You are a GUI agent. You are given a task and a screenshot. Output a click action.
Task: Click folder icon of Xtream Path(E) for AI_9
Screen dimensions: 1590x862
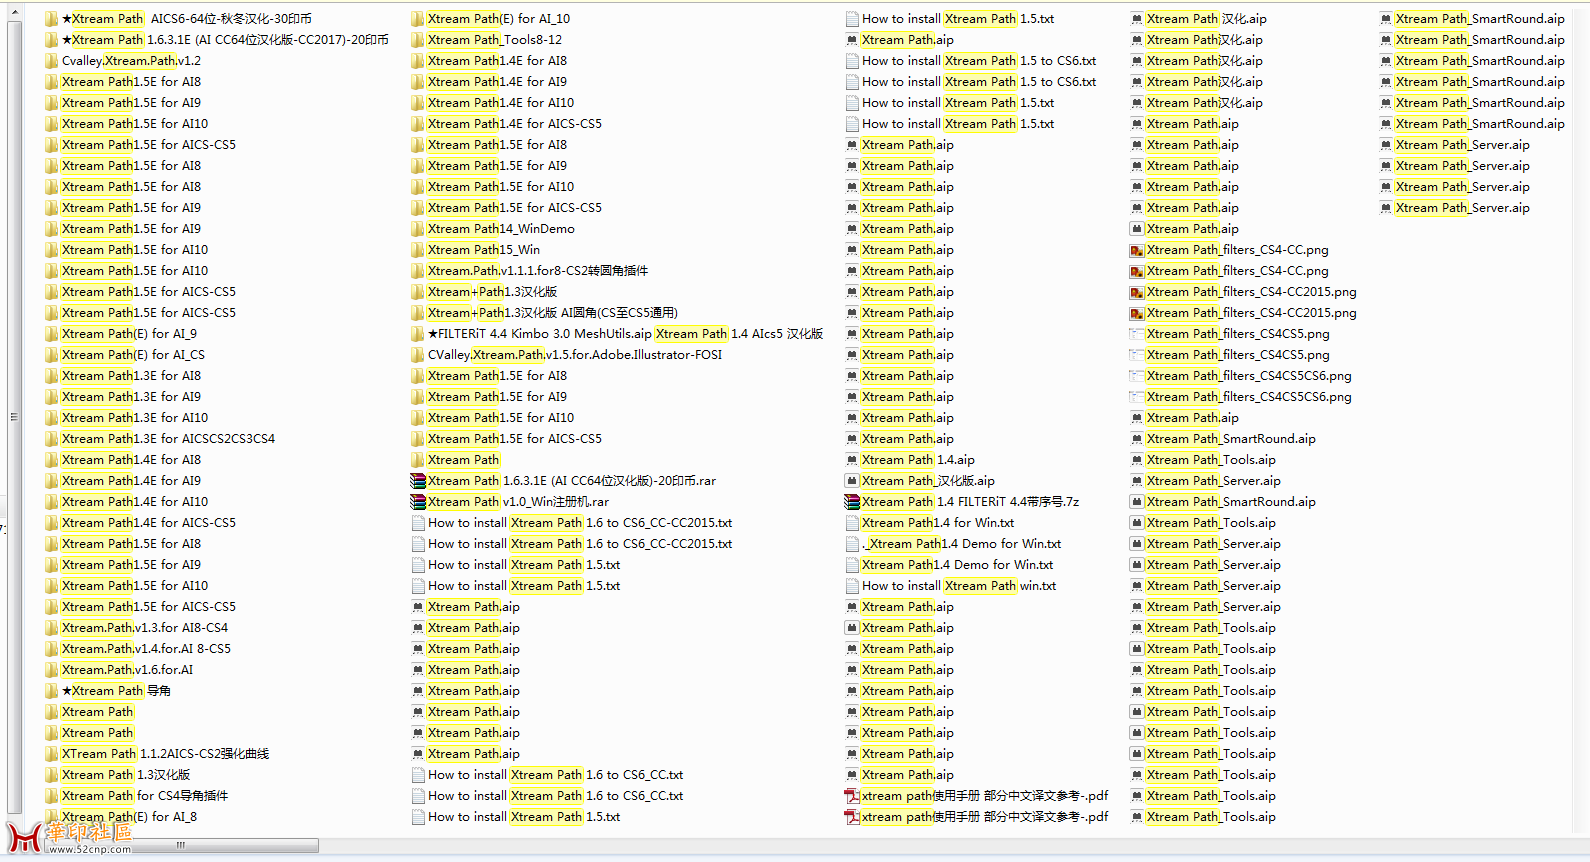(x=52, y=334)
